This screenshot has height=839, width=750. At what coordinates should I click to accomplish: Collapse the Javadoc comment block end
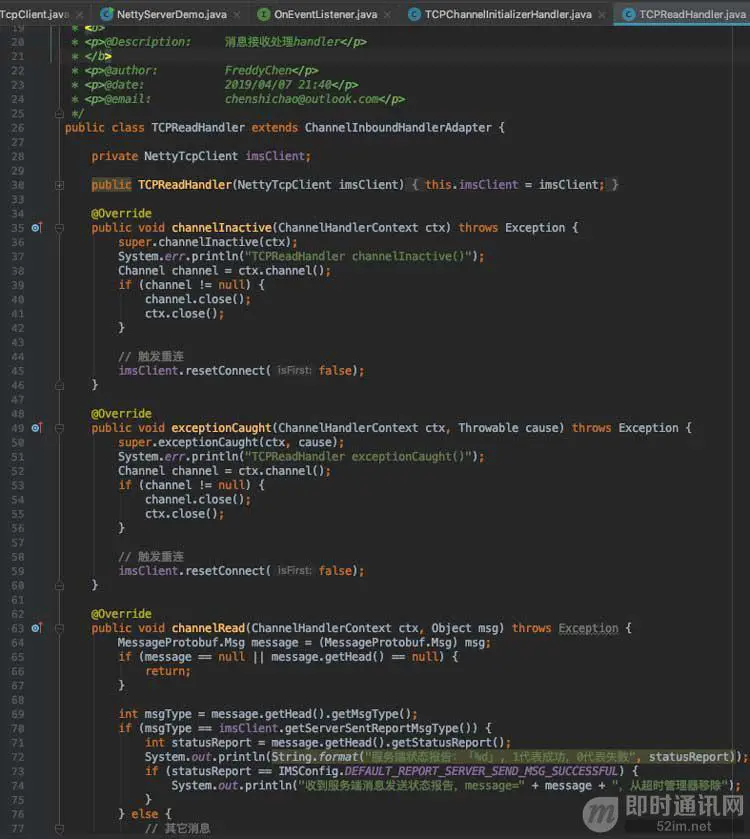[59, 113]
